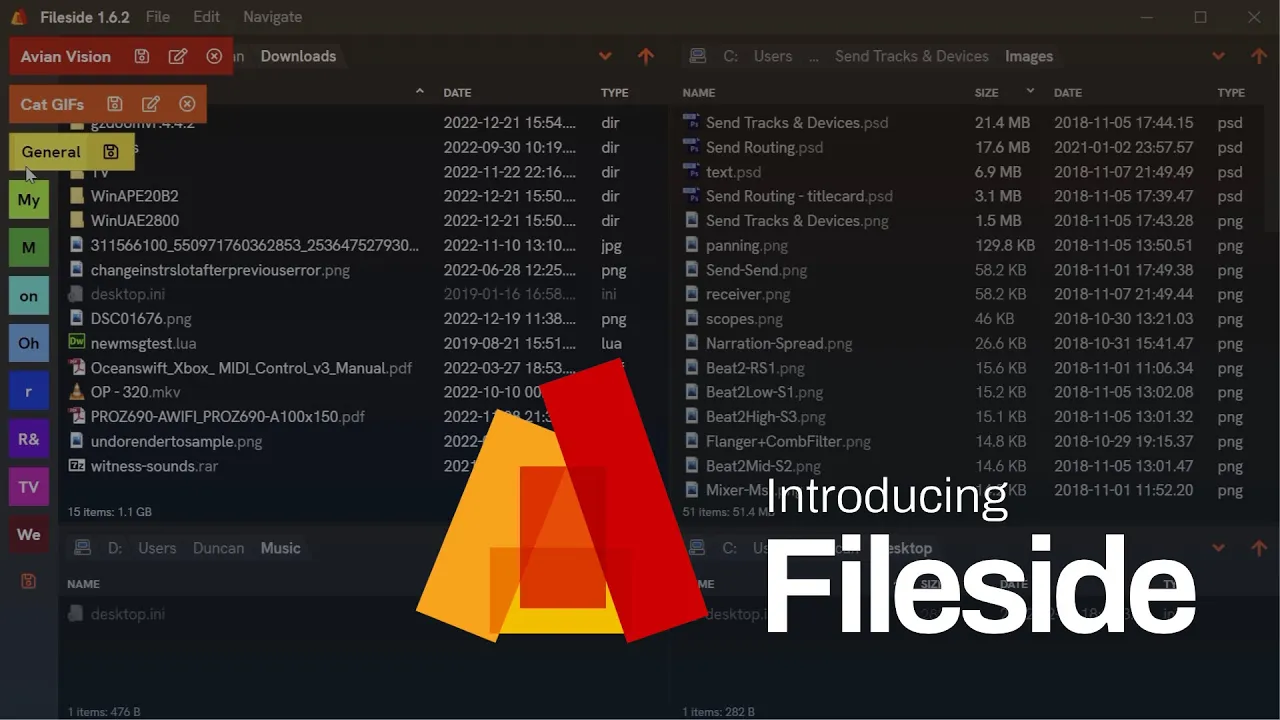Click the icon of newmsgtest.lua

coord(77,343)
